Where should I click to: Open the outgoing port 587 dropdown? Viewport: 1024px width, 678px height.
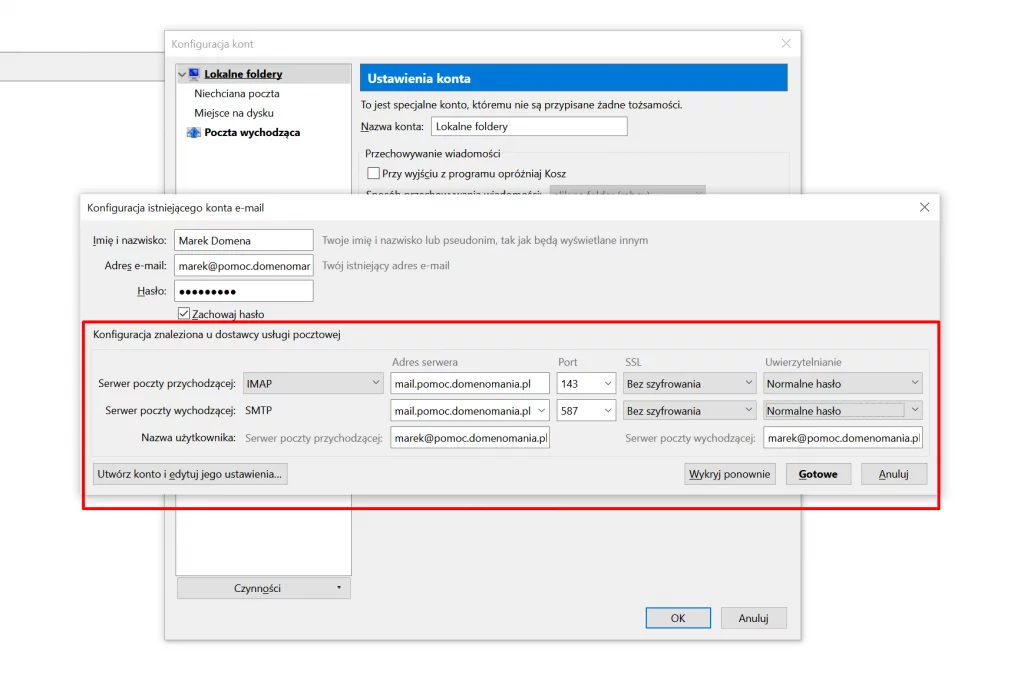tap(586, 410)
